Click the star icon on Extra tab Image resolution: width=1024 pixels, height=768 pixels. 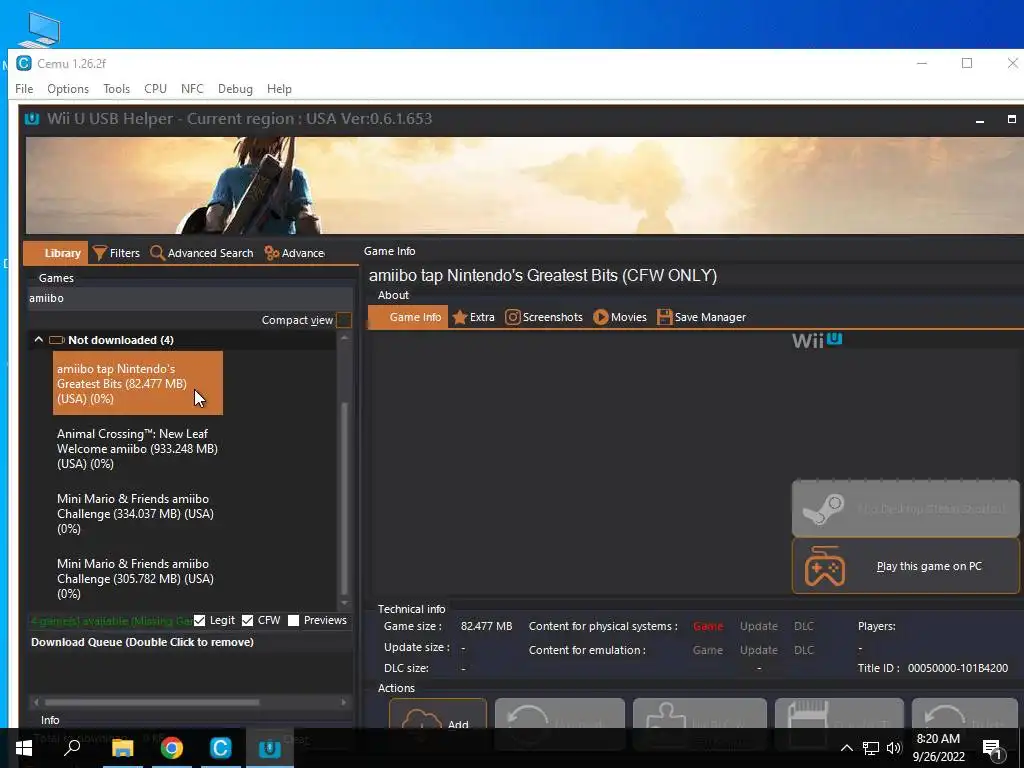click(460, 317)
